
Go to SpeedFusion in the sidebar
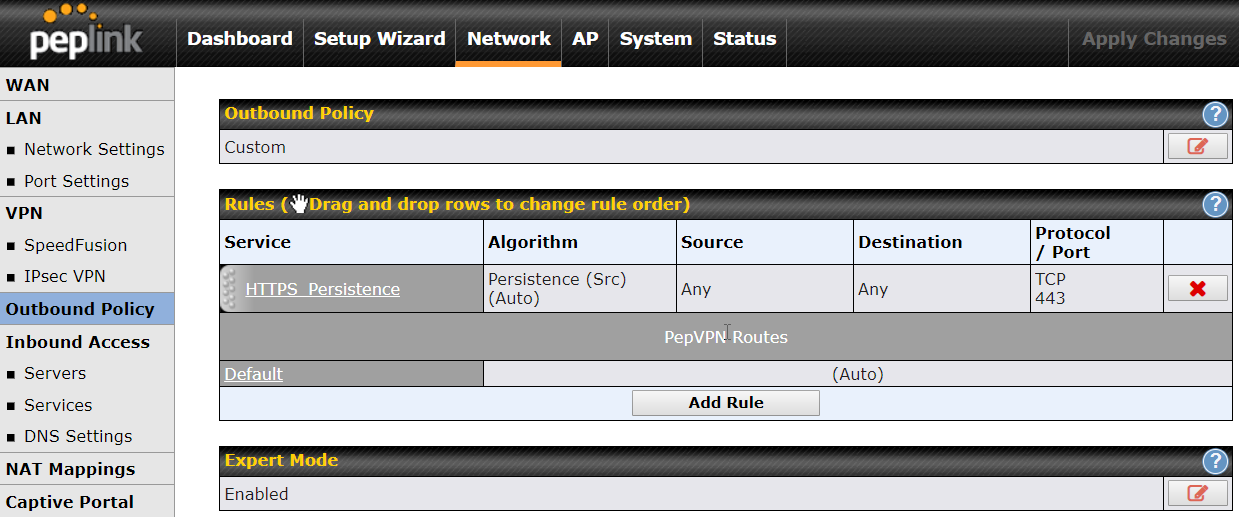pos(76,245)
